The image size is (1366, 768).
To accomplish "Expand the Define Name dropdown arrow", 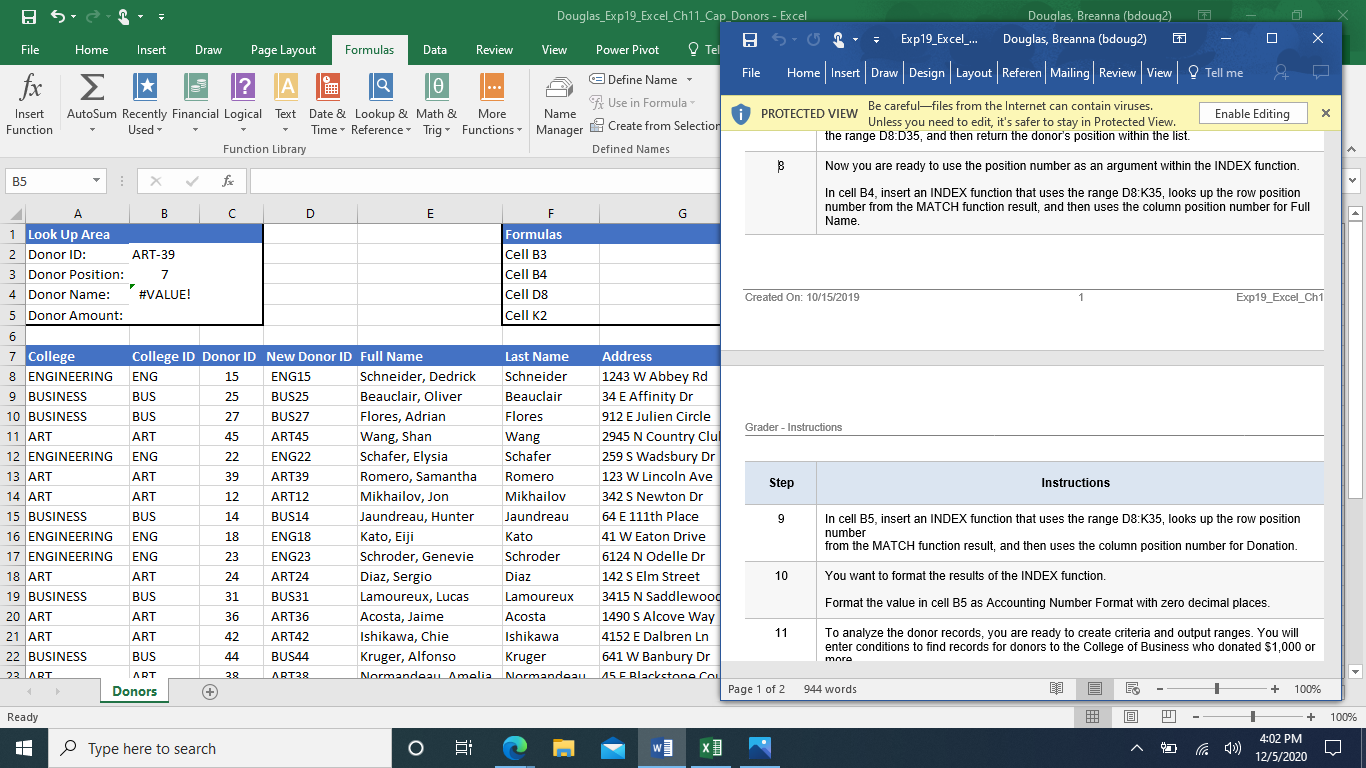I will [689, 80].
